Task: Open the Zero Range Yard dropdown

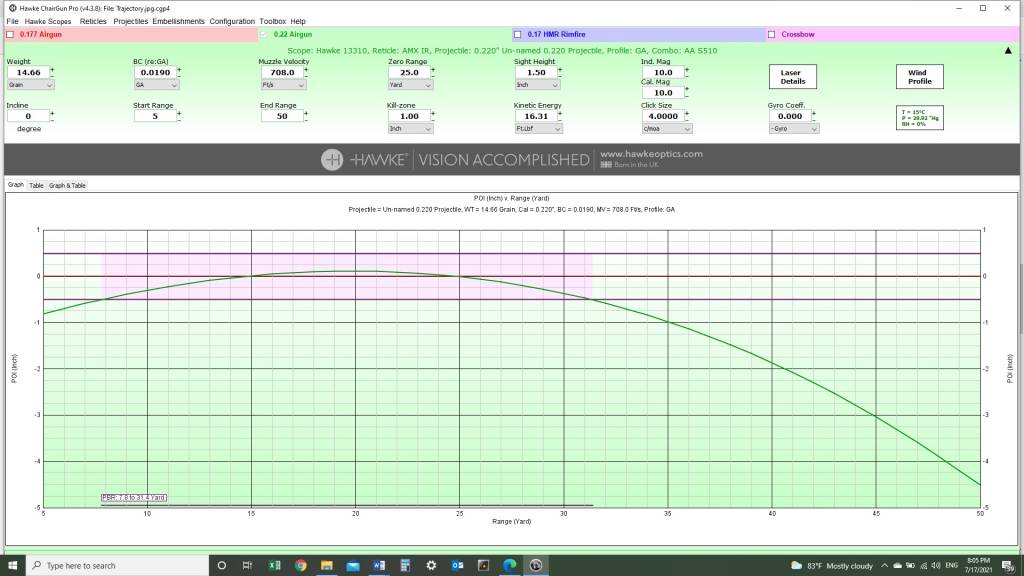Action: tap(410, 85)
